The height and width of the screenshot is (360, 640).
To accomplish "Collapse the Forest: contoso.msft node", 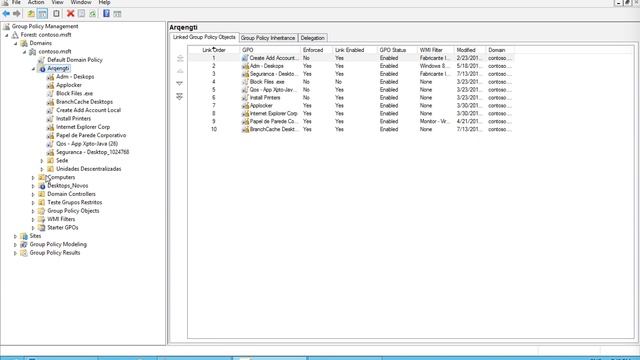I will (x=7, y=36).
